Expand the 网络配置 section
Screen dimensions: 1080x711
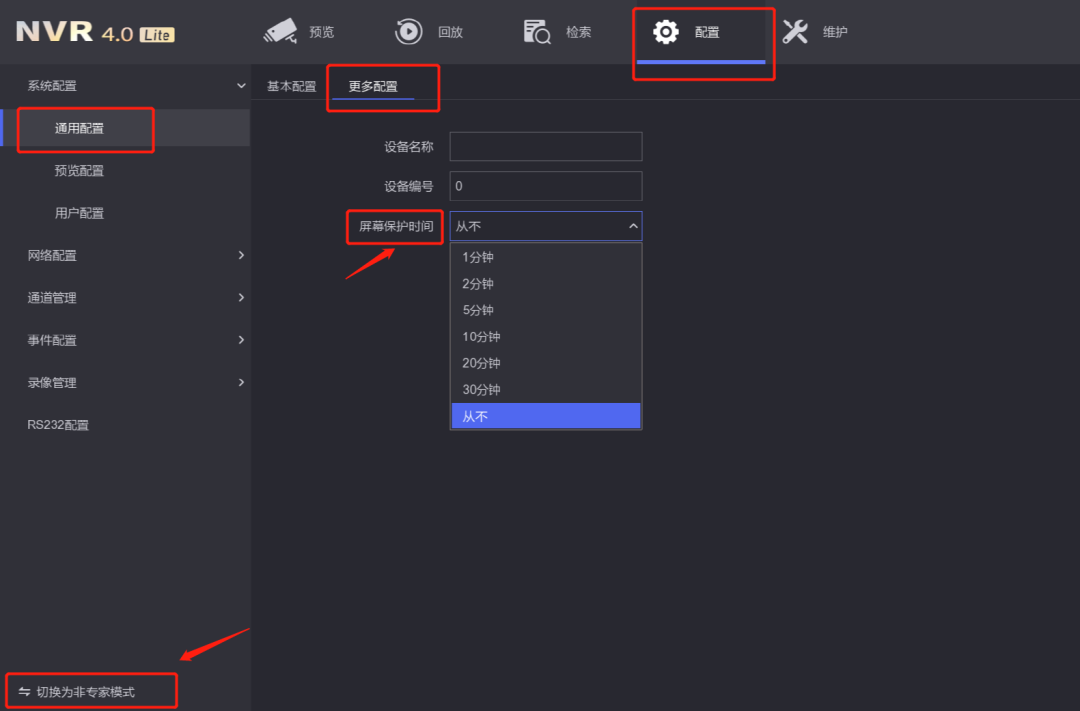[x=241, y=256]
